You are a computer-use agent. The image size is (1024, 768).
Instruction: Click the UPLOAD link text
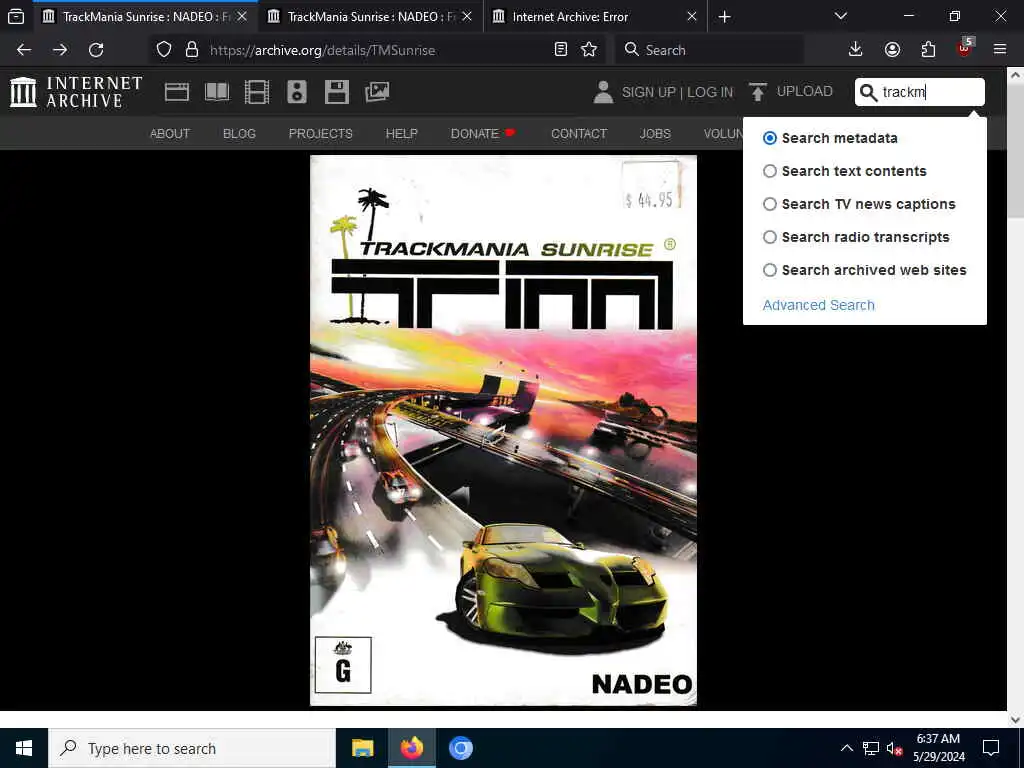coord(805,91)
